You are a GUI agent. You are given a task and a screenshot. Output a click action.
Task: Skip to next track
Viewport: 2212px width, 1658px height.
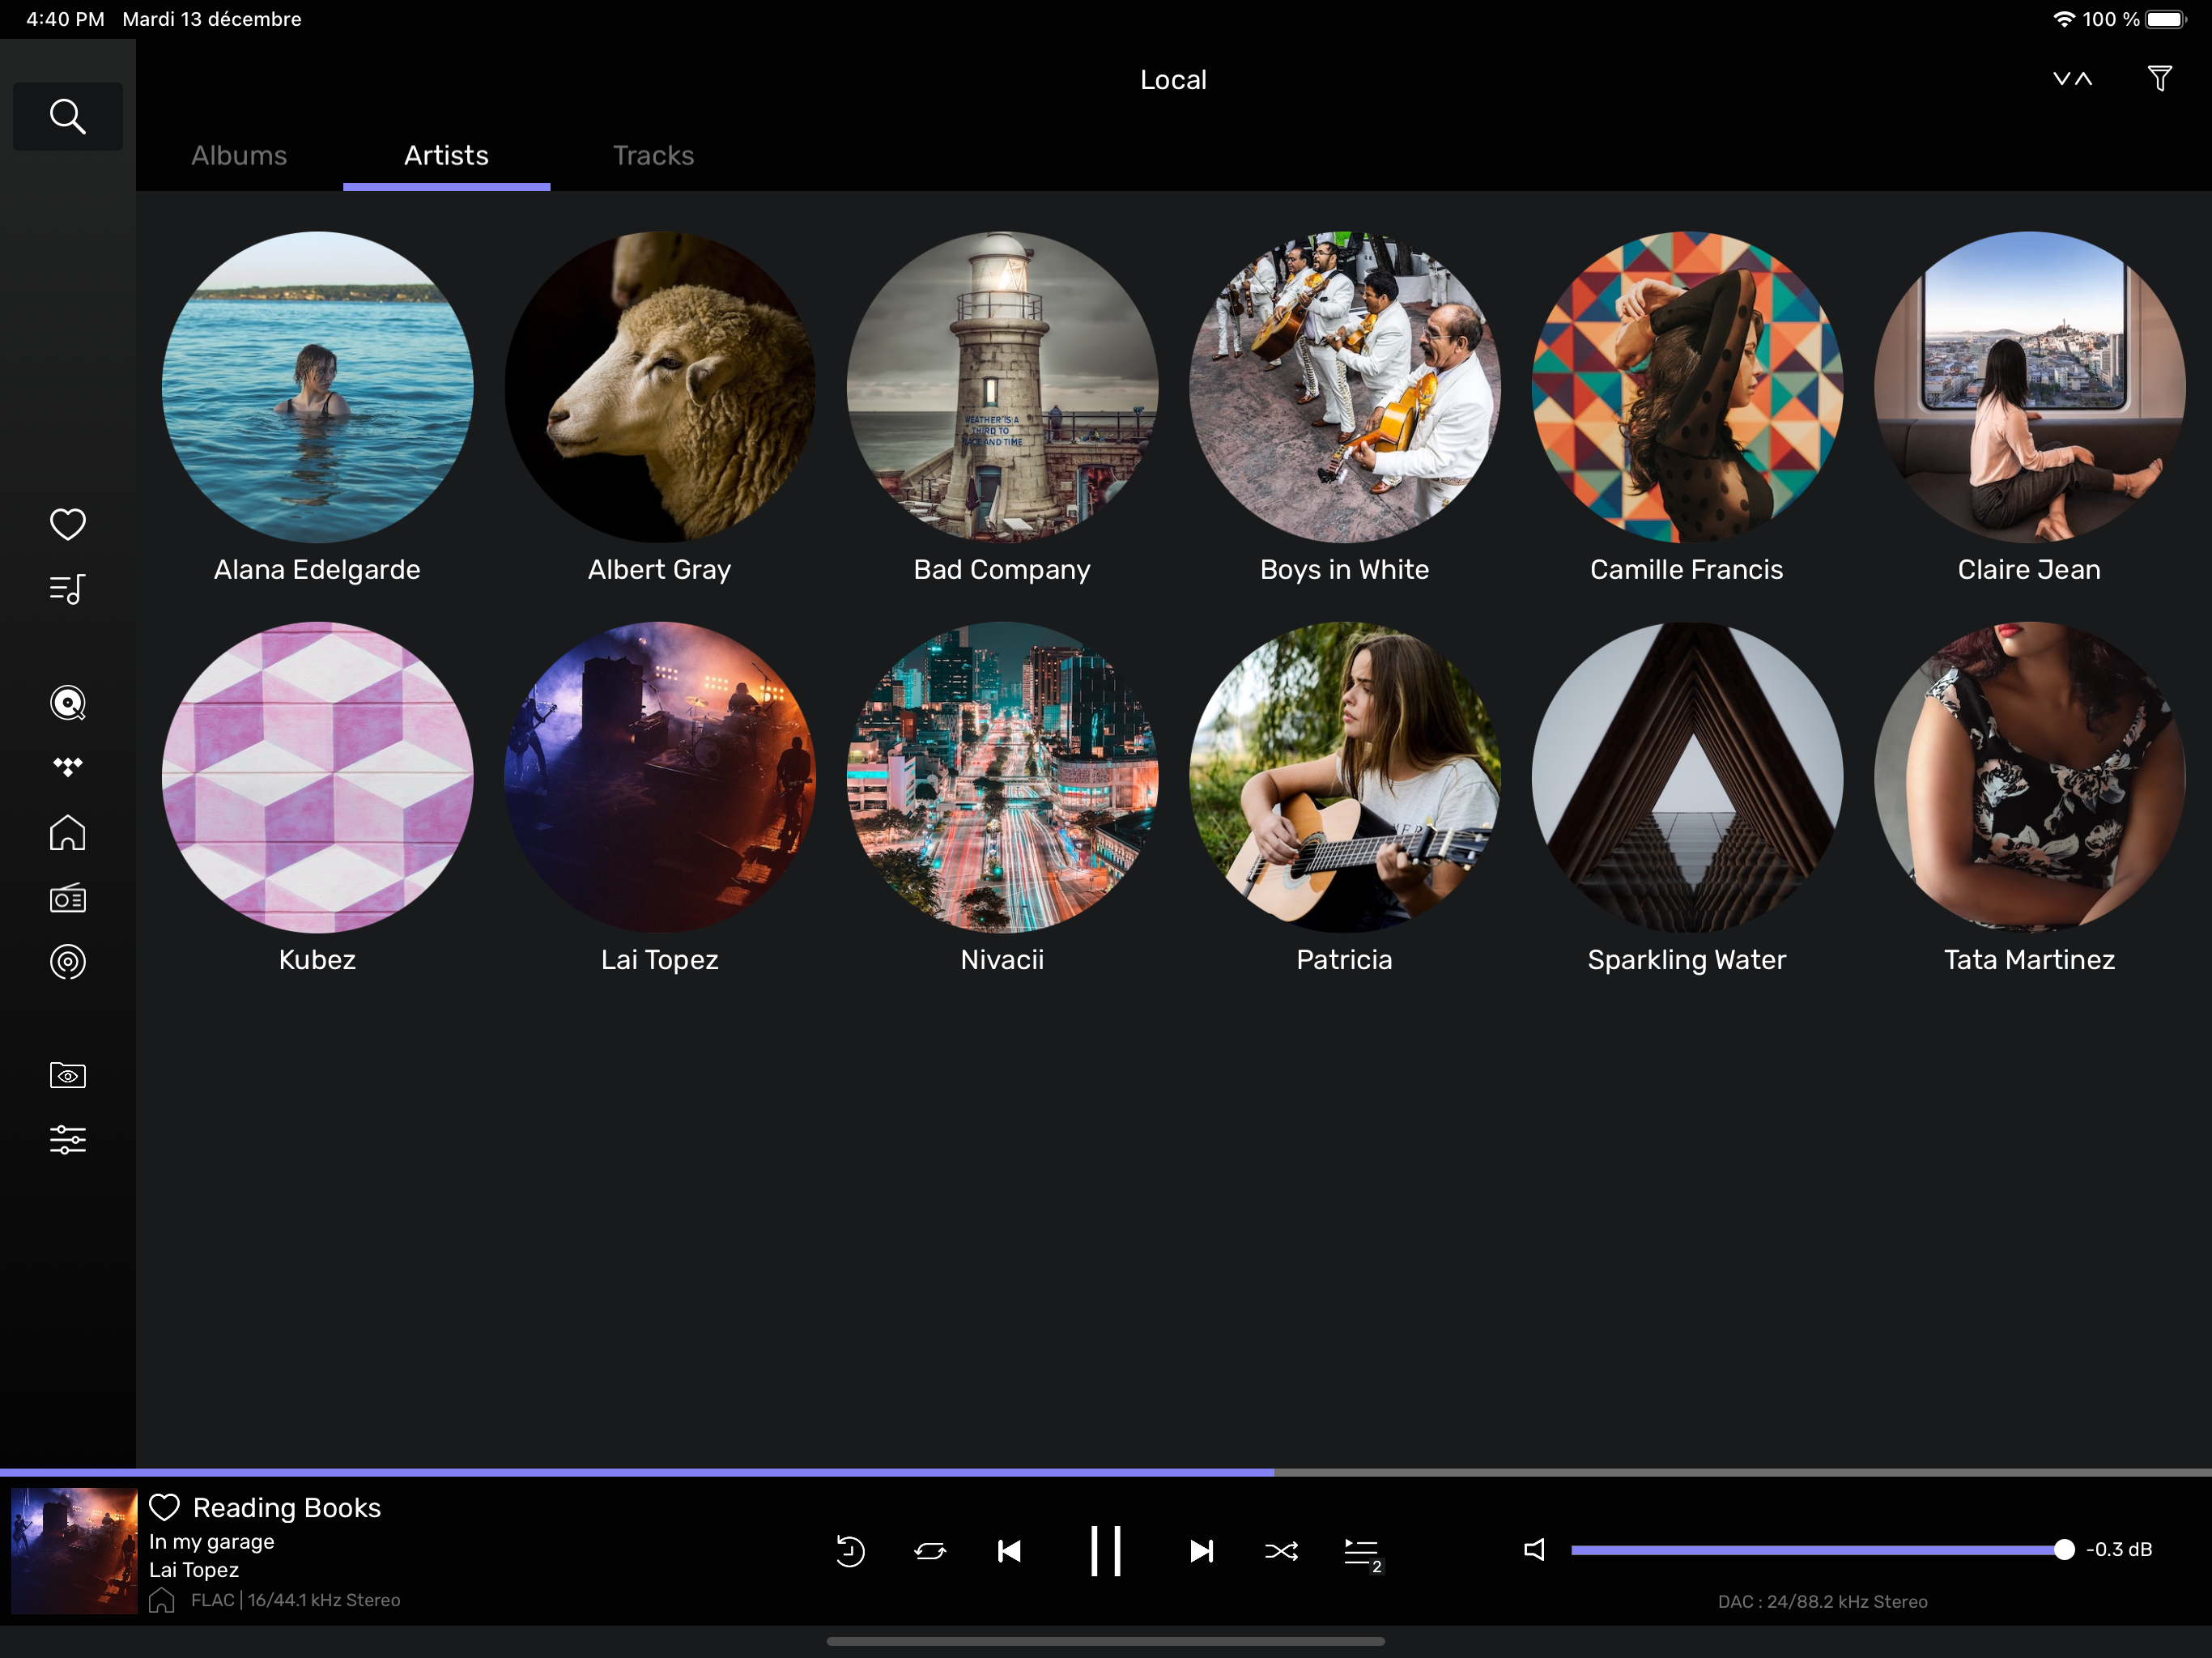coord(1201,1551)
